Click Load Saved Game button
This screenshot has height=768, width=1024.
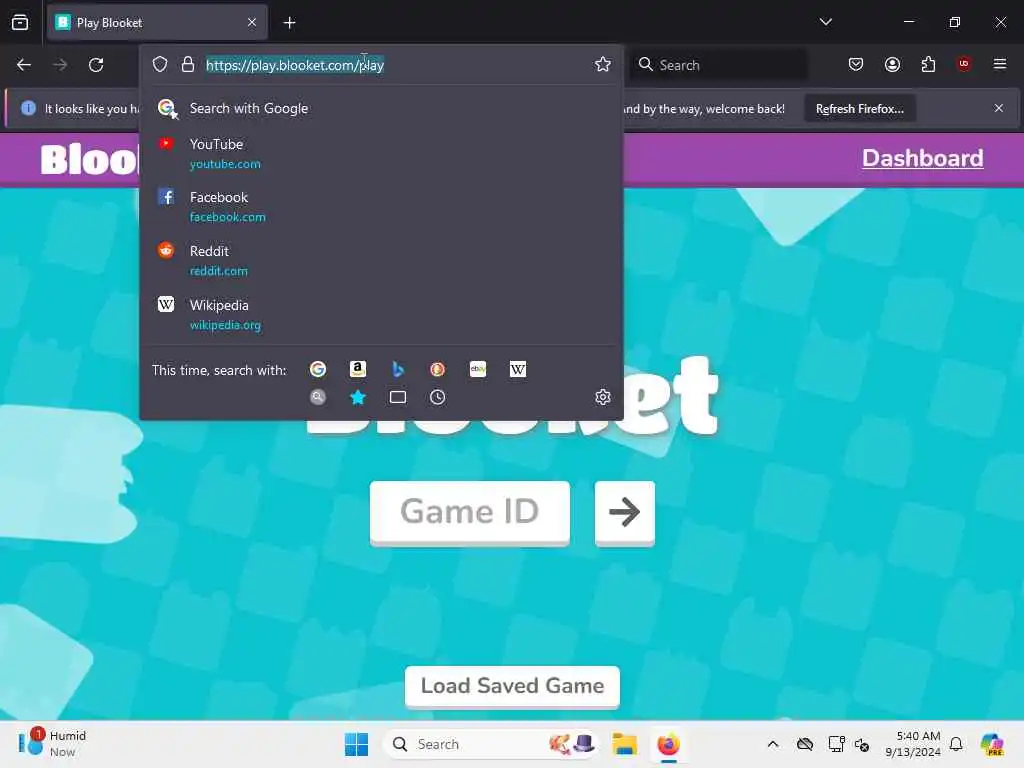pyautogui.click(x=512, y=686)
